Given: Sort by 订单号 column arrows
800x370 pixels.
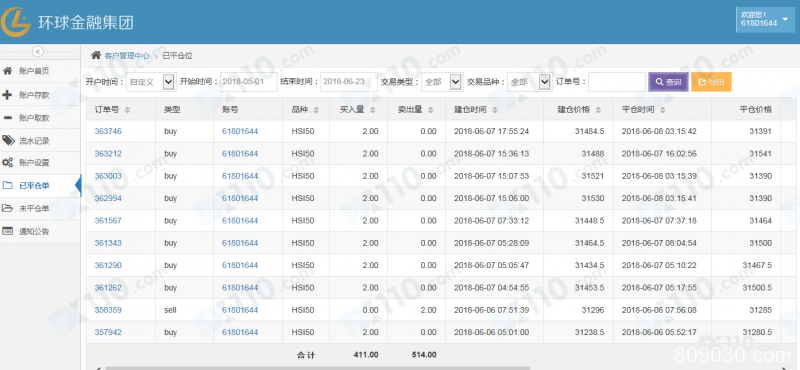Looking at the screenshot, I should coord(127,110).
